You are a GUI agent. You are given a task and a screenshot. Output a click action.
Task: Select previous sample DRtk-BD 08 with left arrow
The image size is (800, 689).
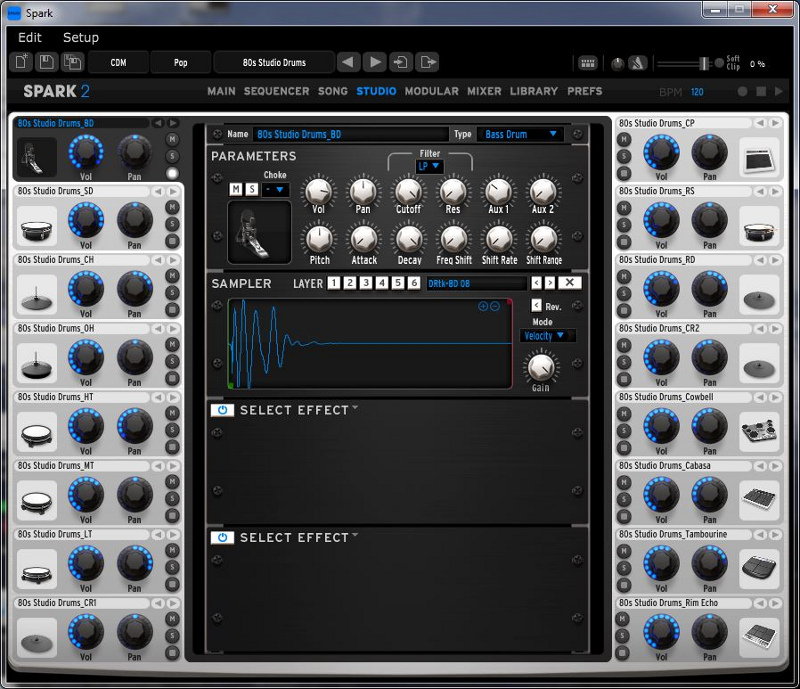tap(536, 282)
